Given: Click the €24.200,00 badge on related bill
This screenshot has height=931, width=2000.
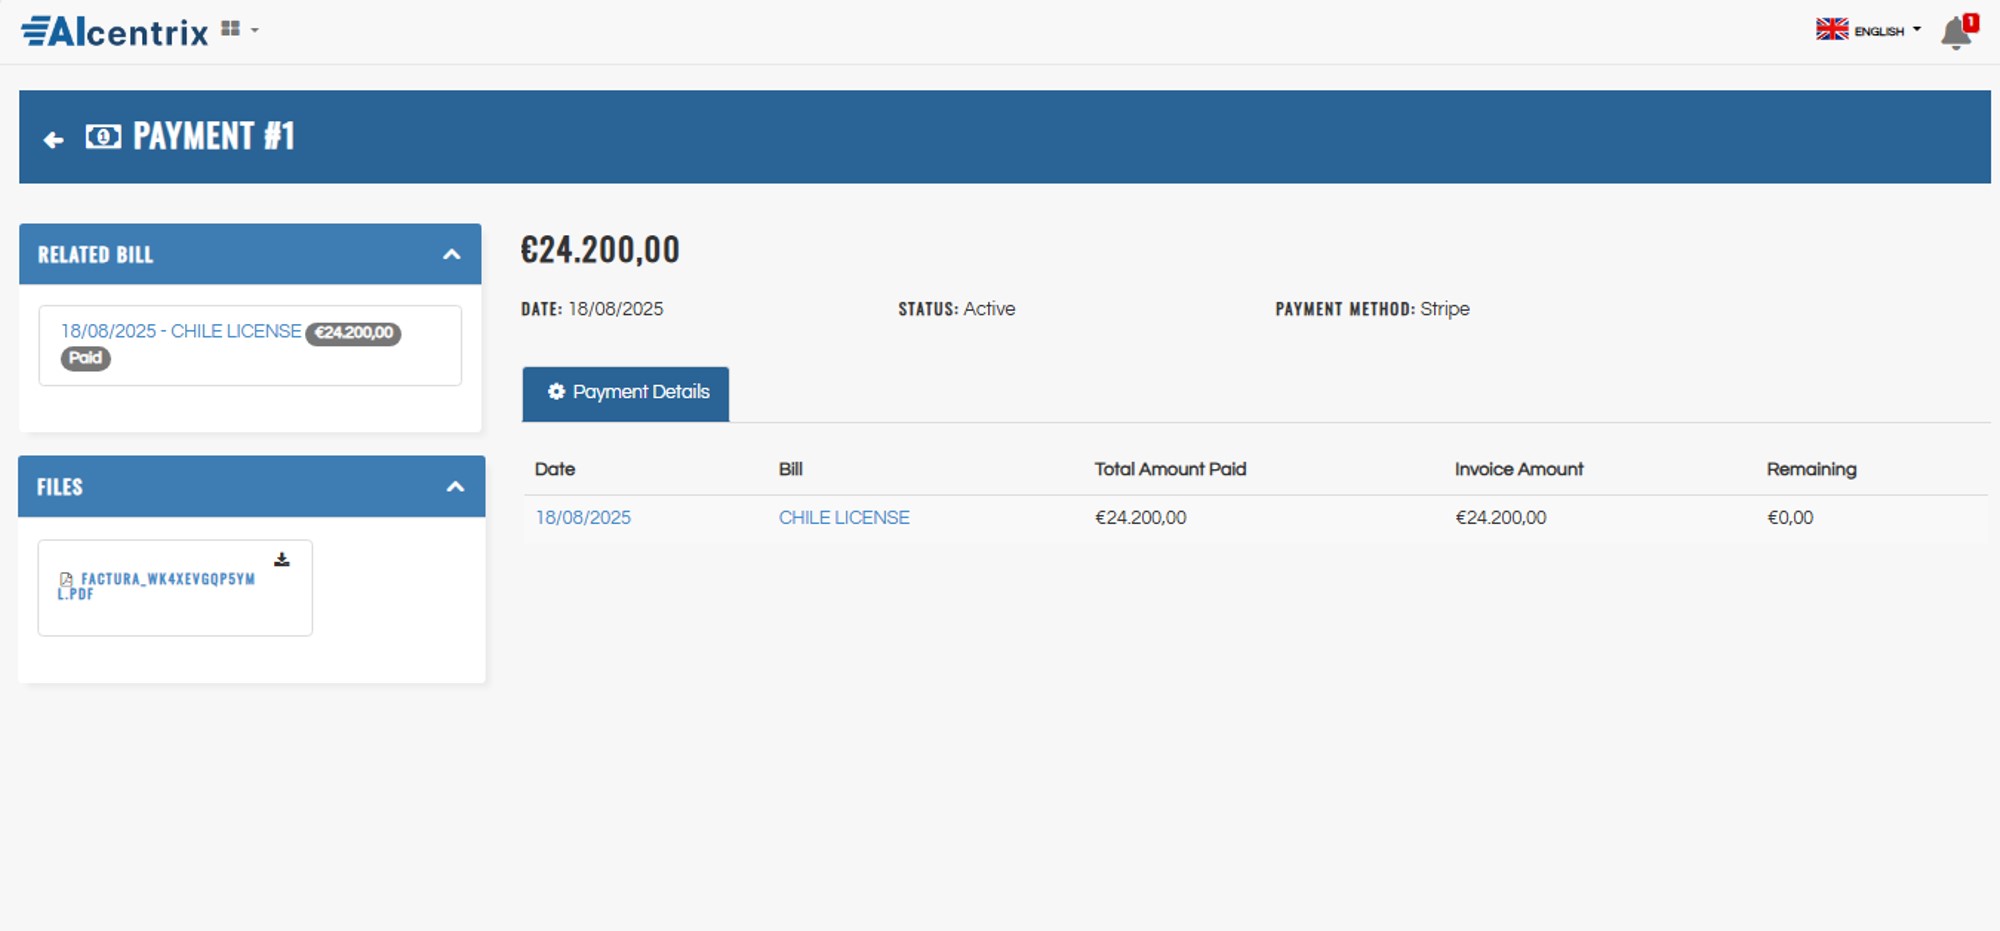Looking at the screenshot, I should click(x=353, y=333).
